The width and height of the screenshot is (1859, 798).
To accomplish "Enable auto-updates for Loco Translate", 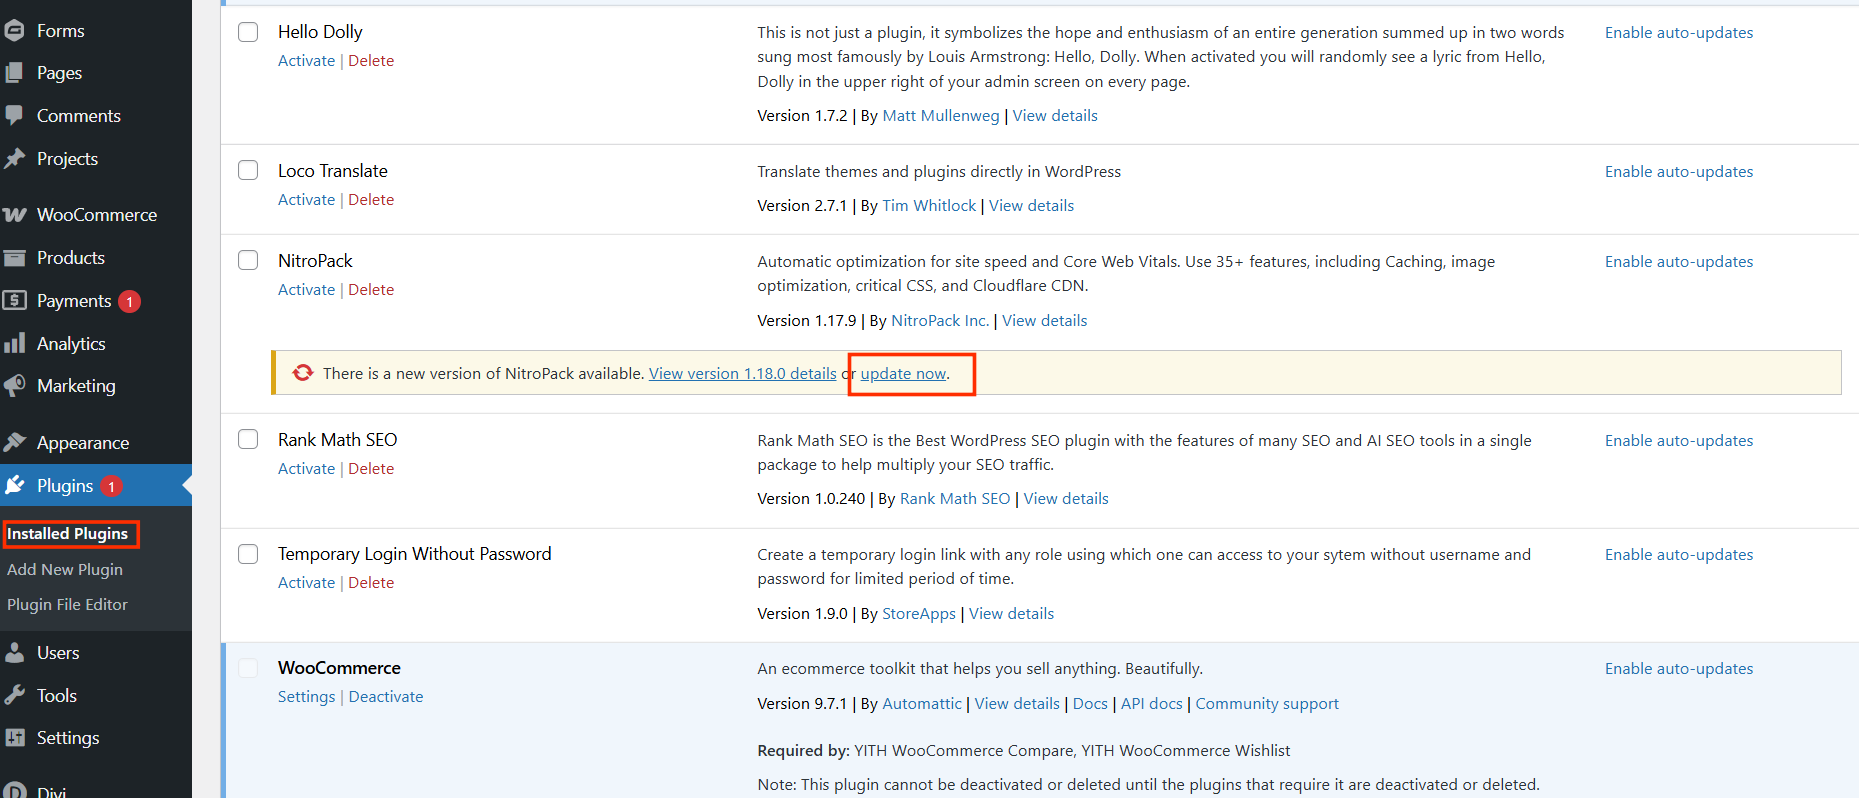I will (x=1679, y=171).
